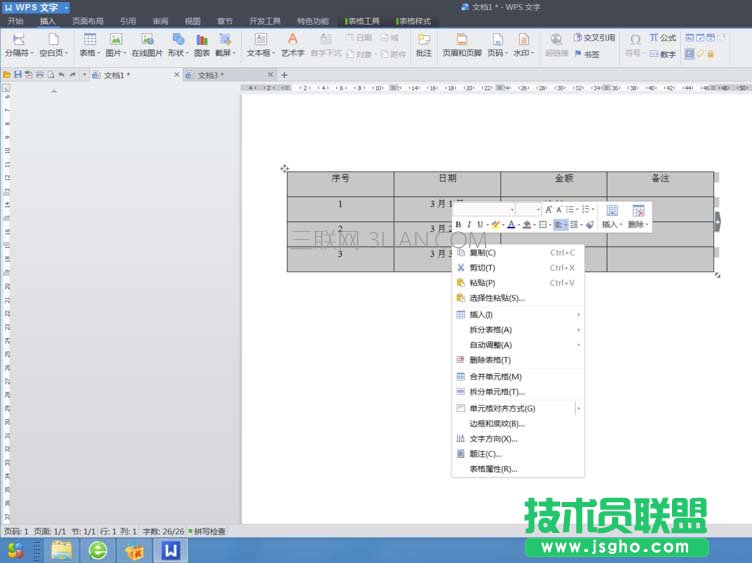The width and height of the screenshot is (752, 563).
Task: Click the plus button to add new document tab
Action: point(284,75)
